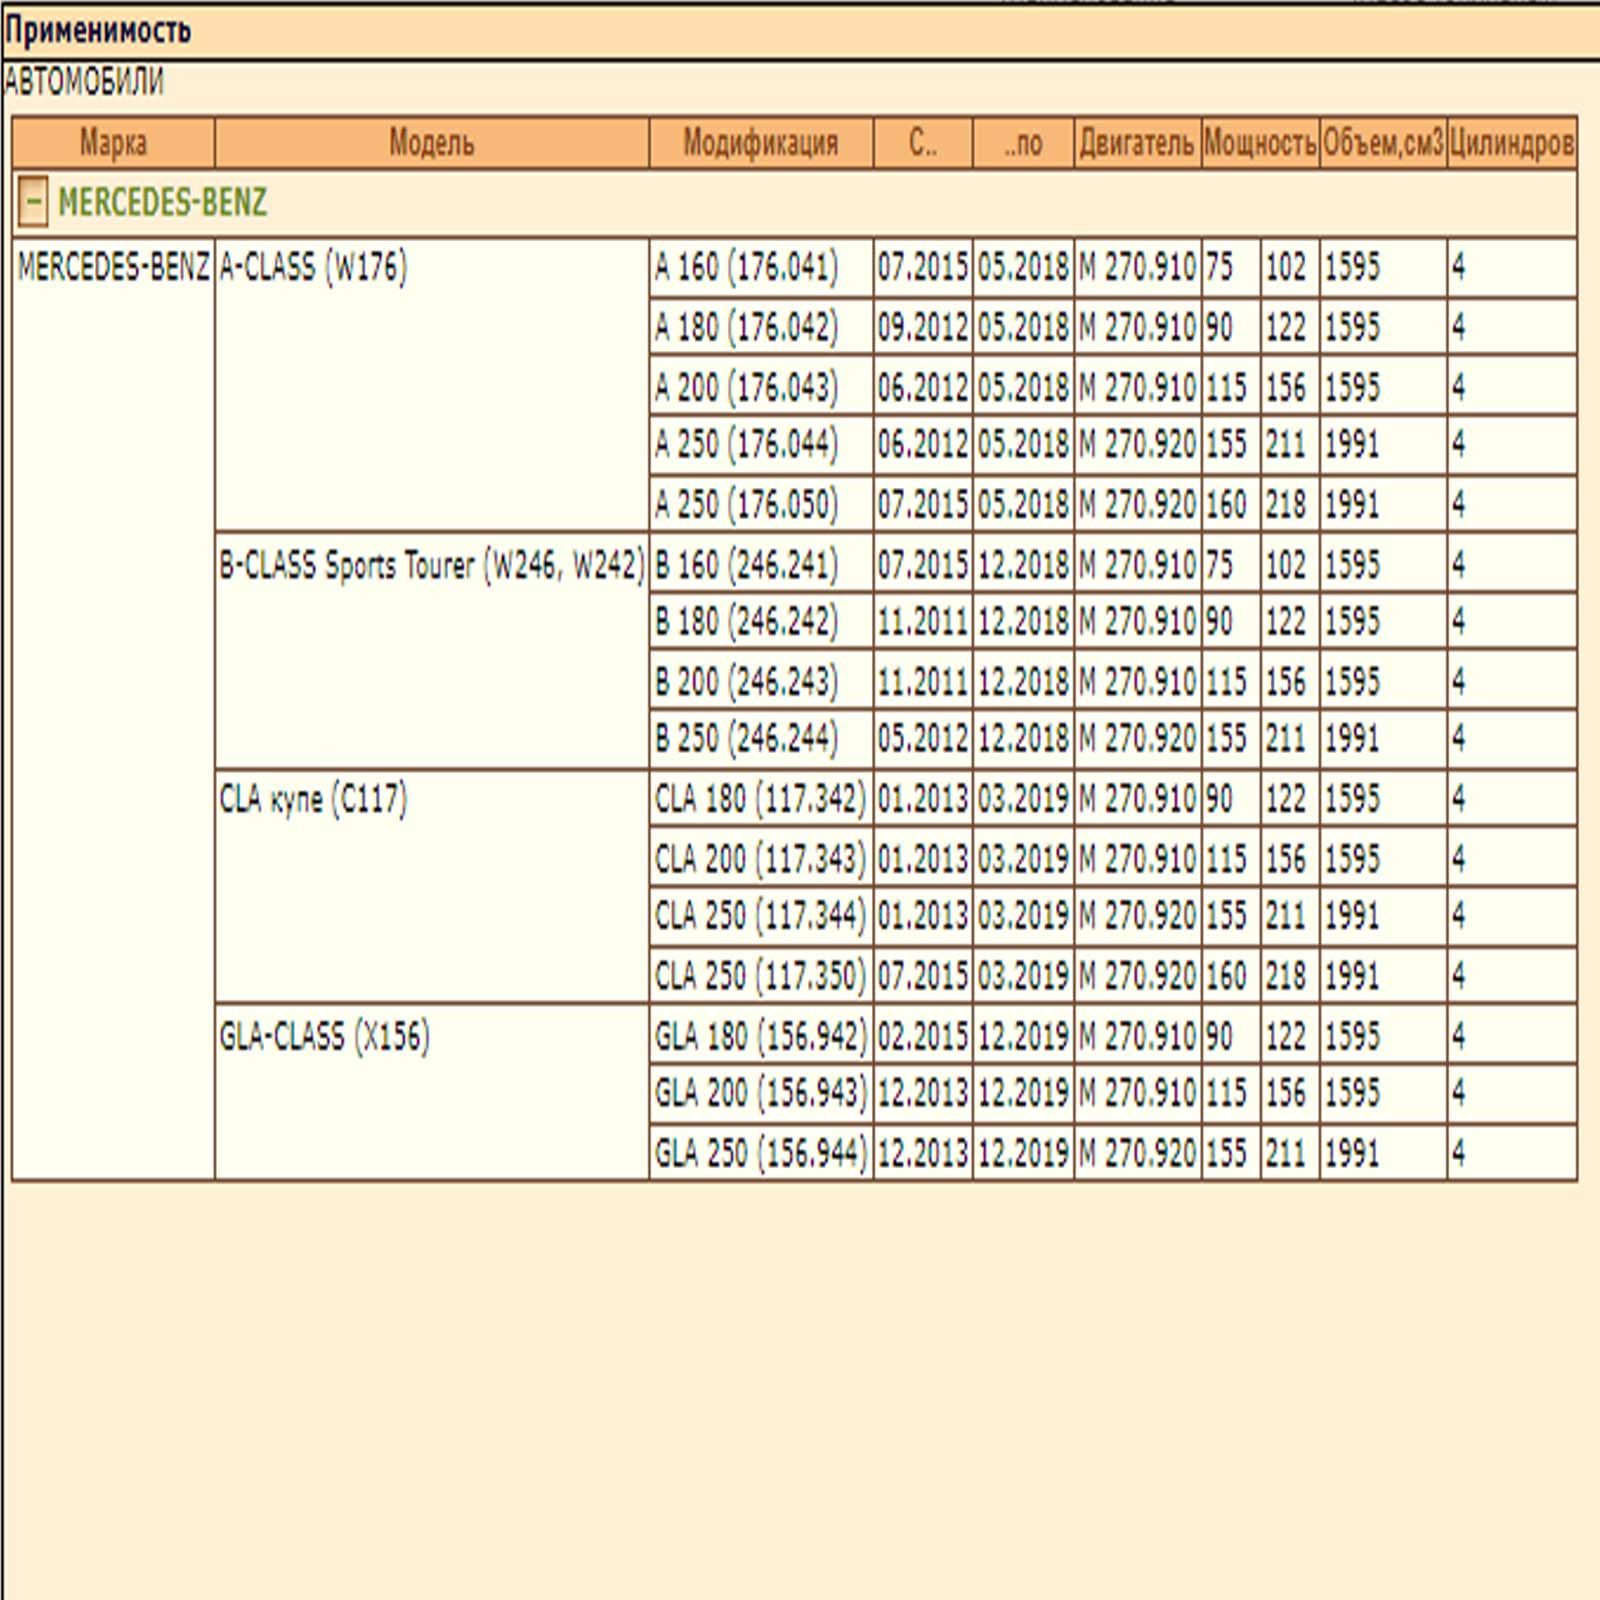
Task: Click modification A 160 (176.041)
Action: pos(746,267)
